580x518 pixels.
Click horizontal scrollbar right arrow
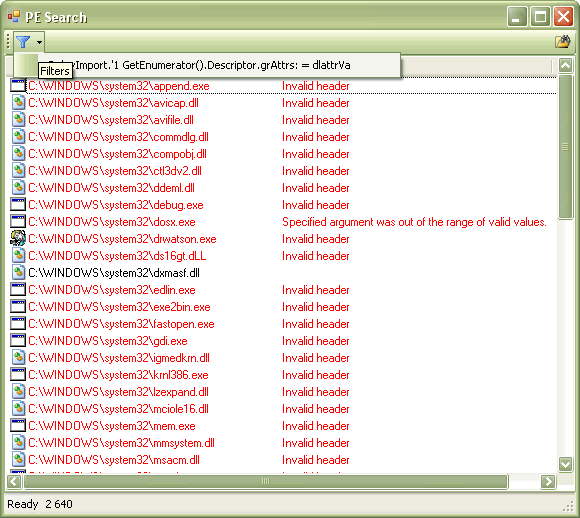(548, 481)
